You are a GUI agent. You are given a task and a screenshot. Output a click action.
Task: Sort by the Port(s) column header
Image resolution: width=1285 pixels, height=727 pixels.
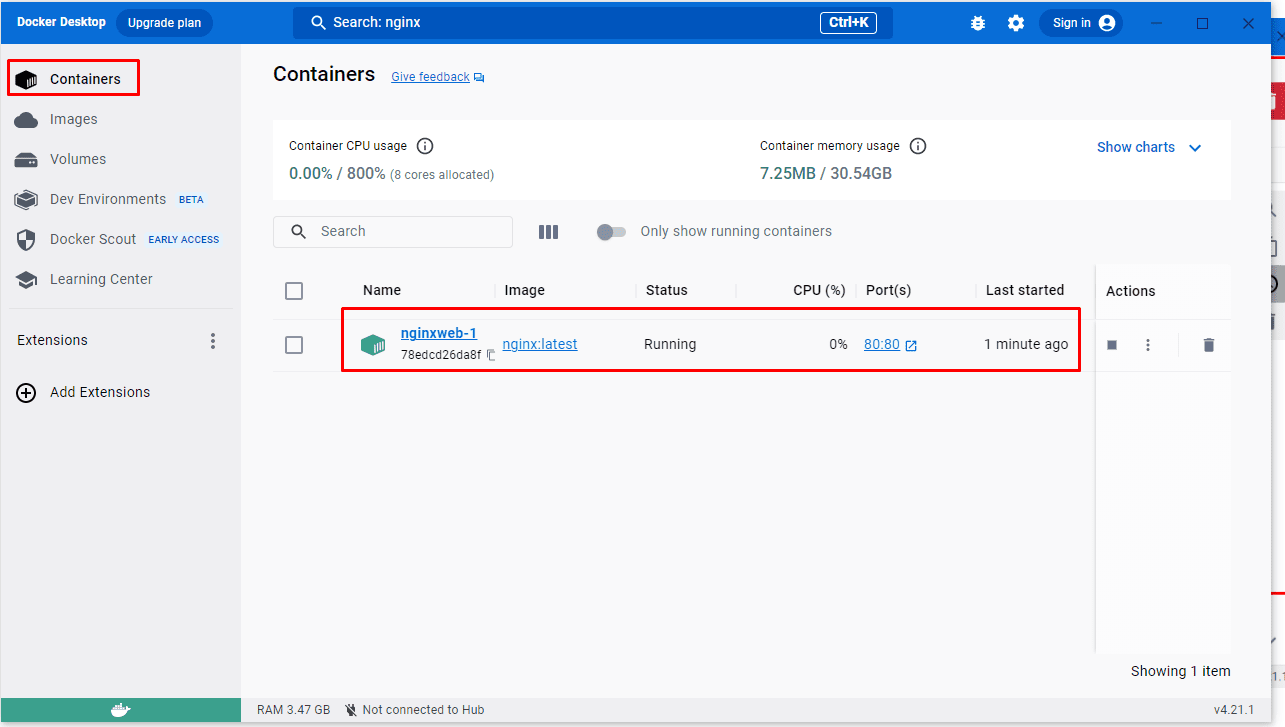pos(889,290)
